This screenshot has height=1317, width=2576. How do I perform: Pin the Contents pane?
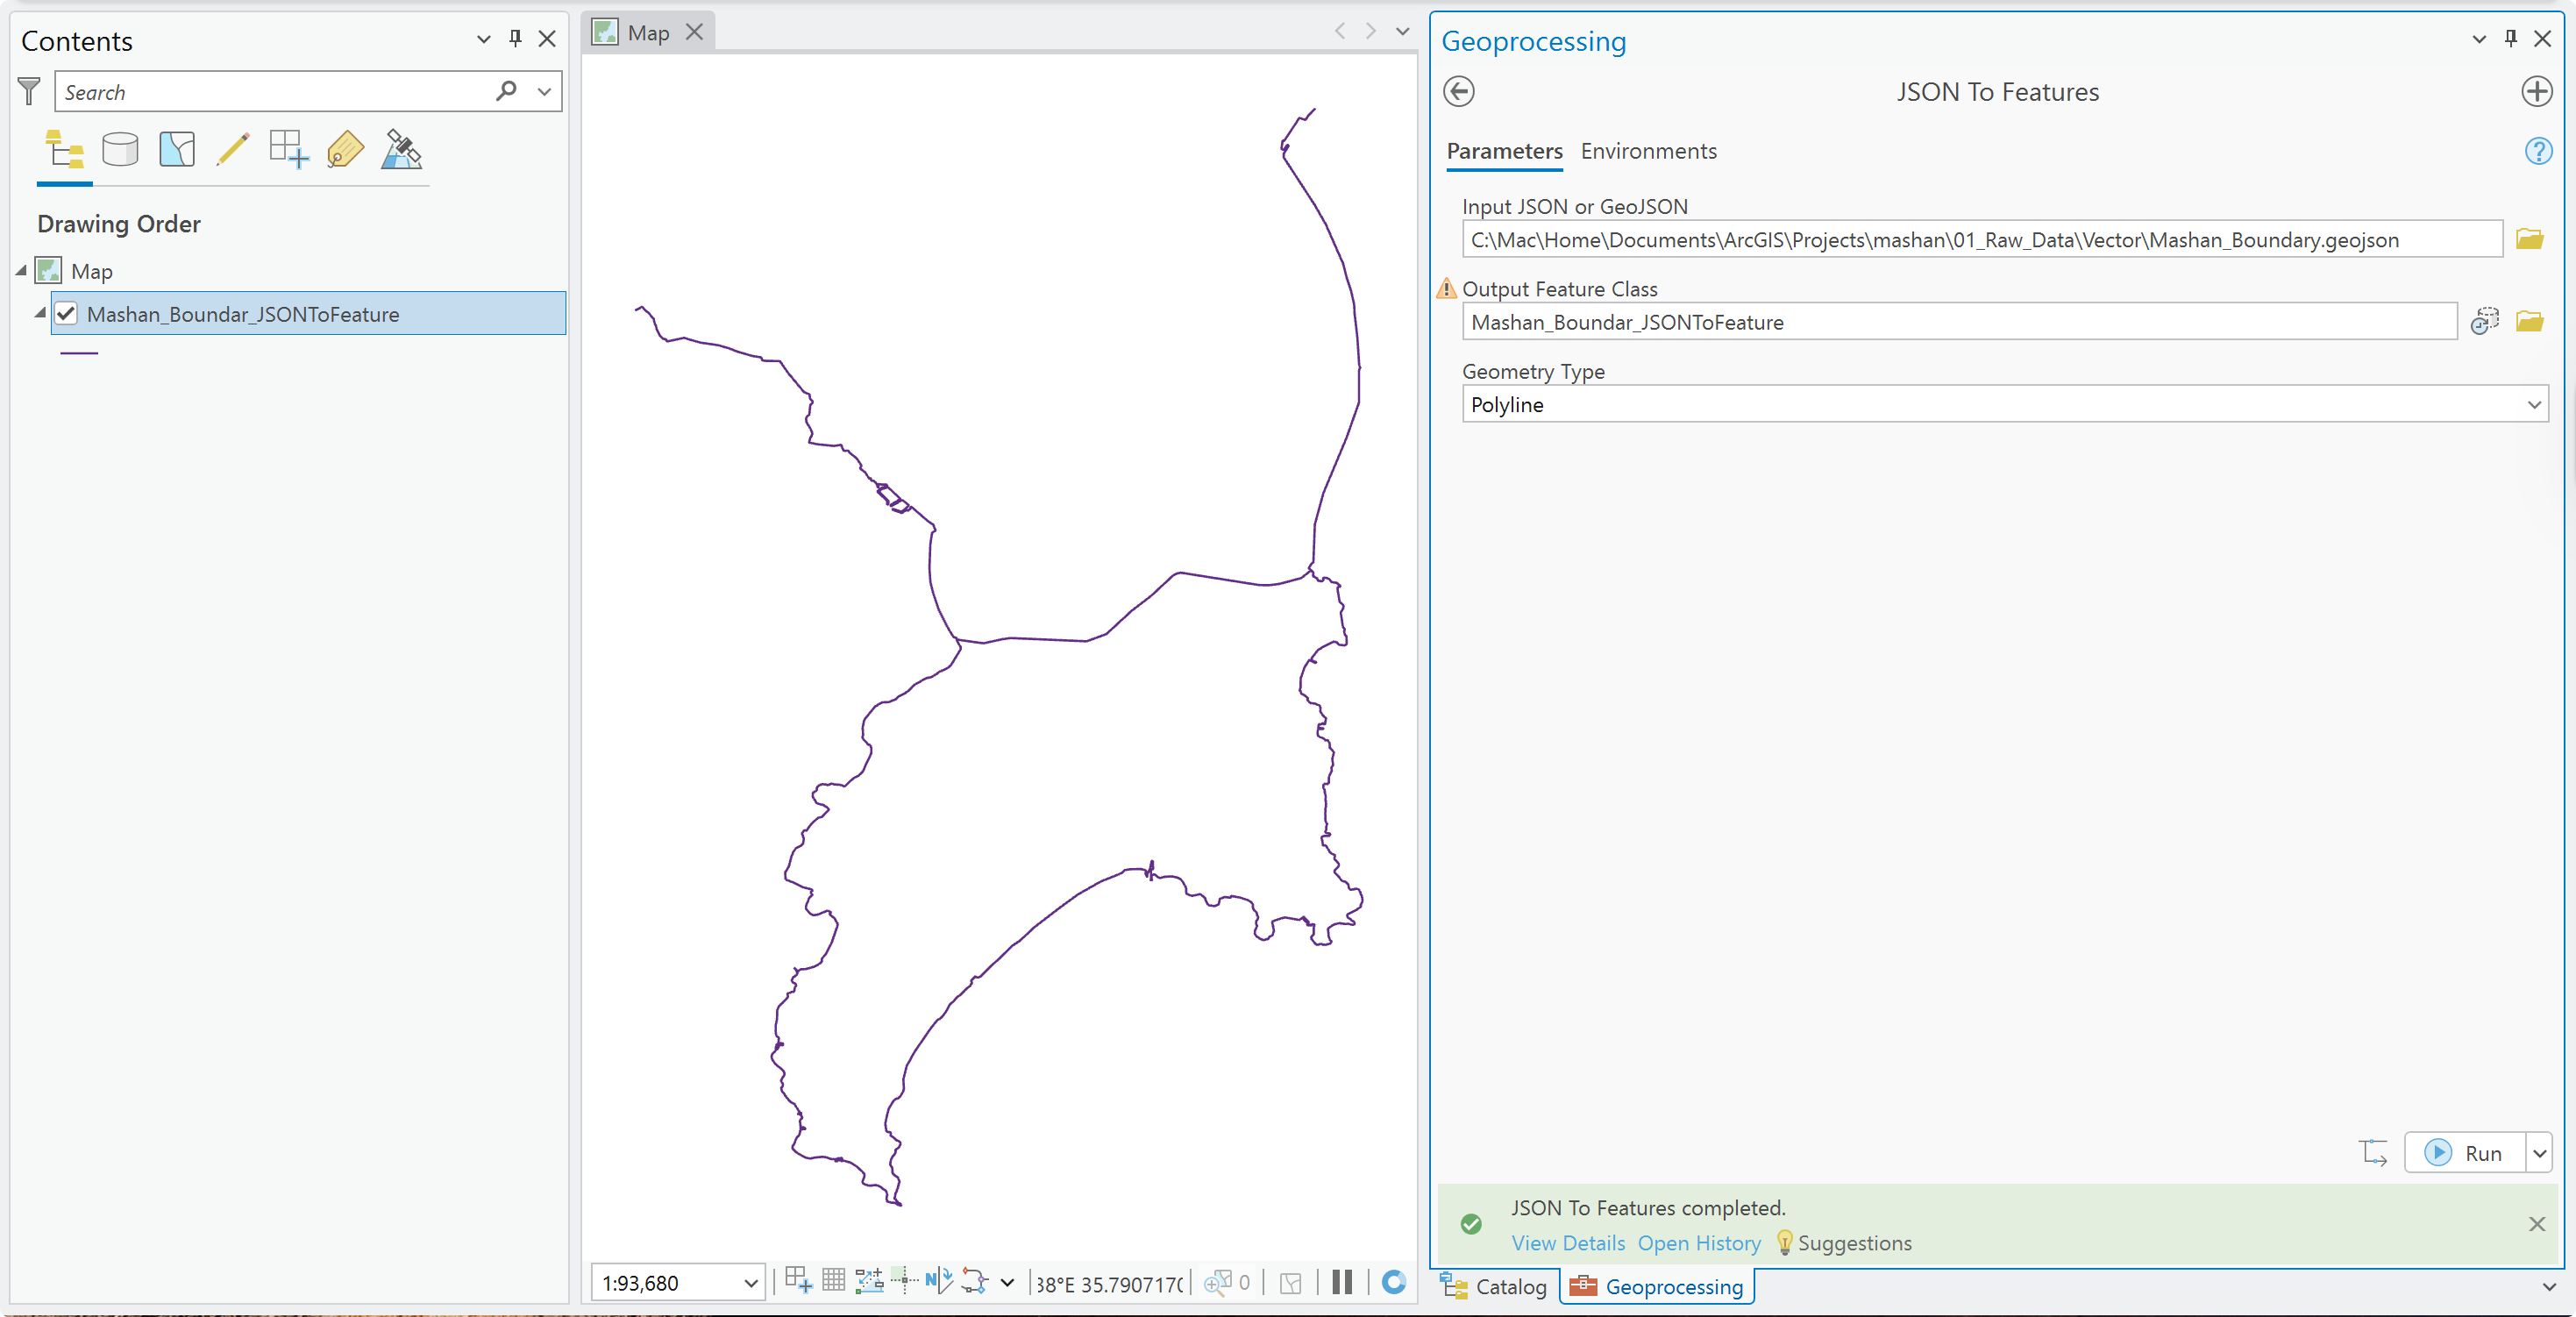pyautogui.click(x=515, y=39)
